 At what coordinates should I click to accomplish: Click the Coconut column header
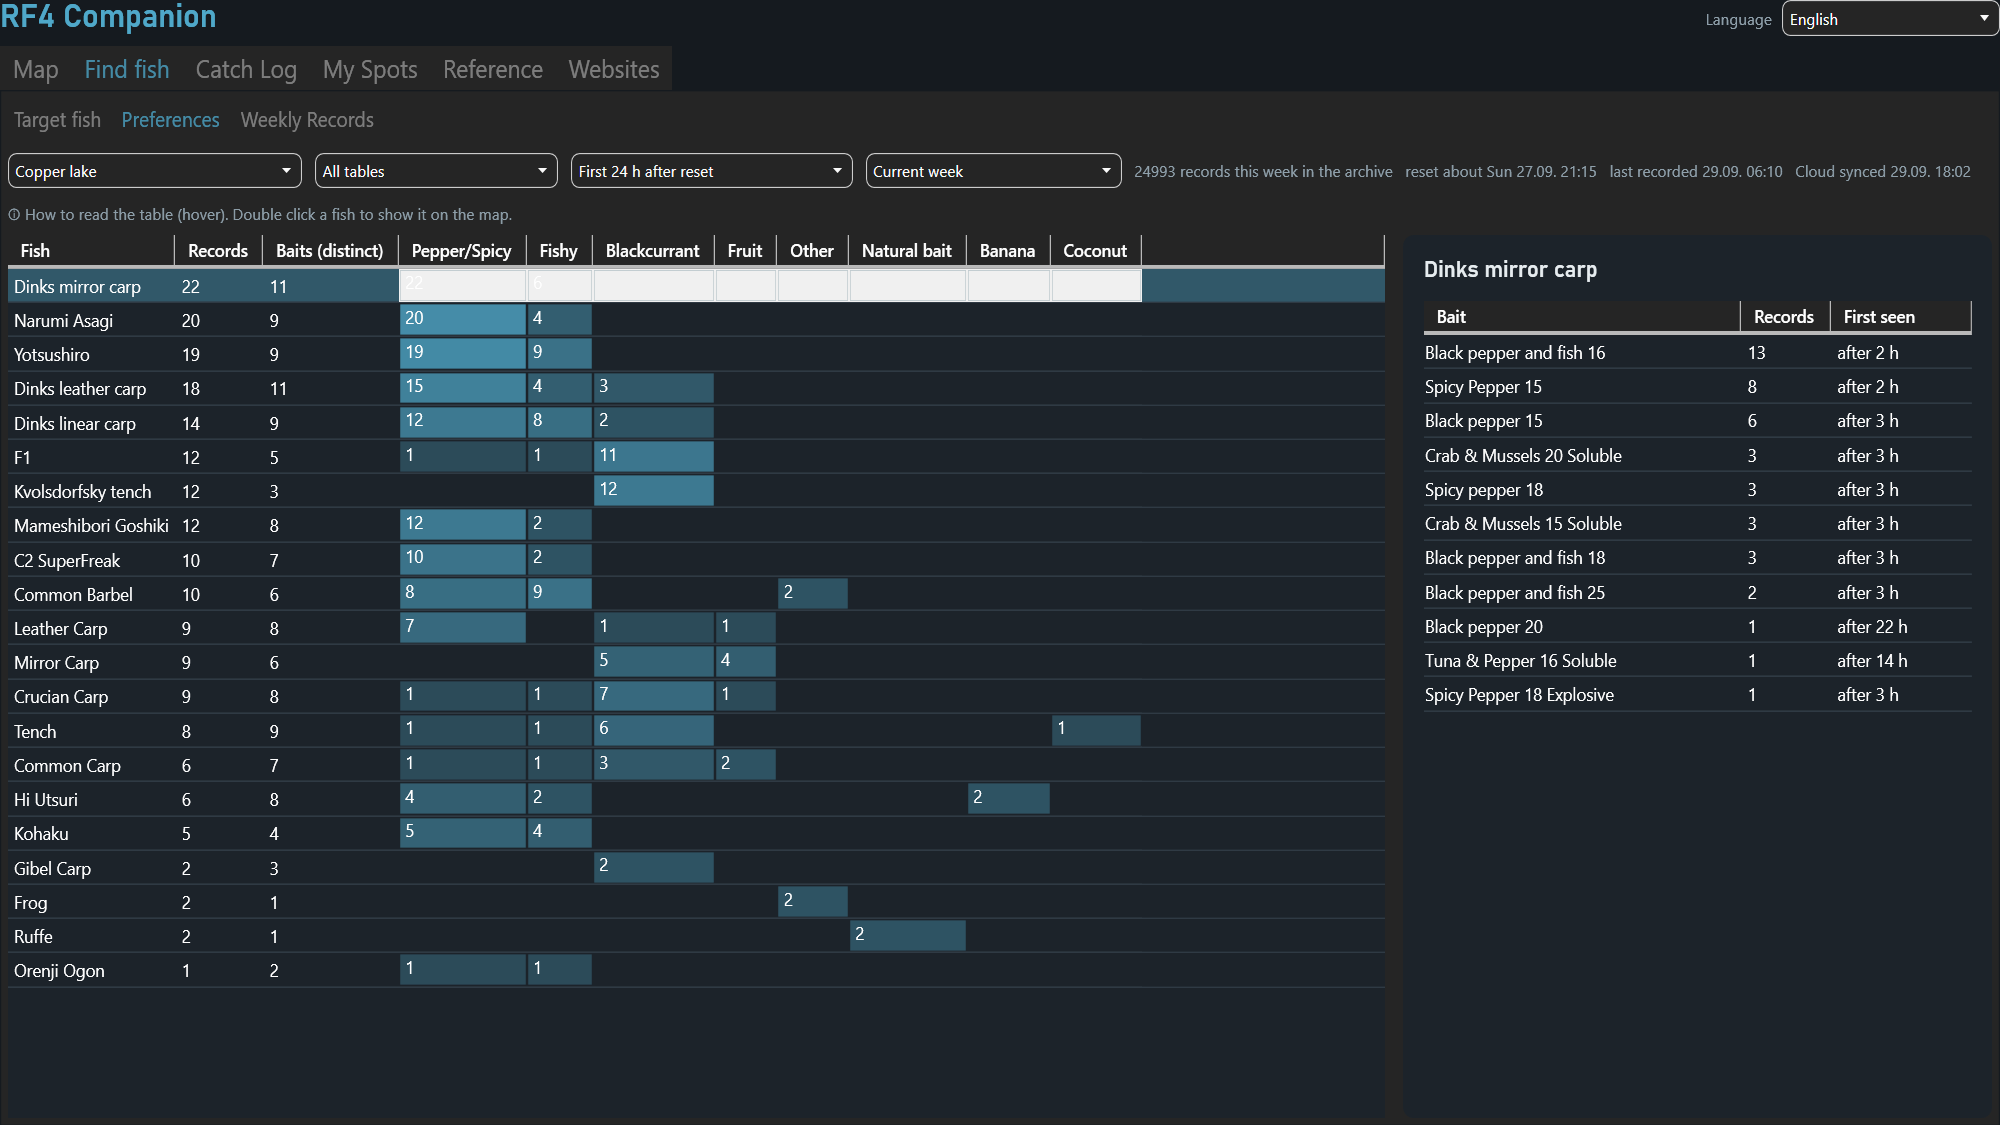[1095, 251]
